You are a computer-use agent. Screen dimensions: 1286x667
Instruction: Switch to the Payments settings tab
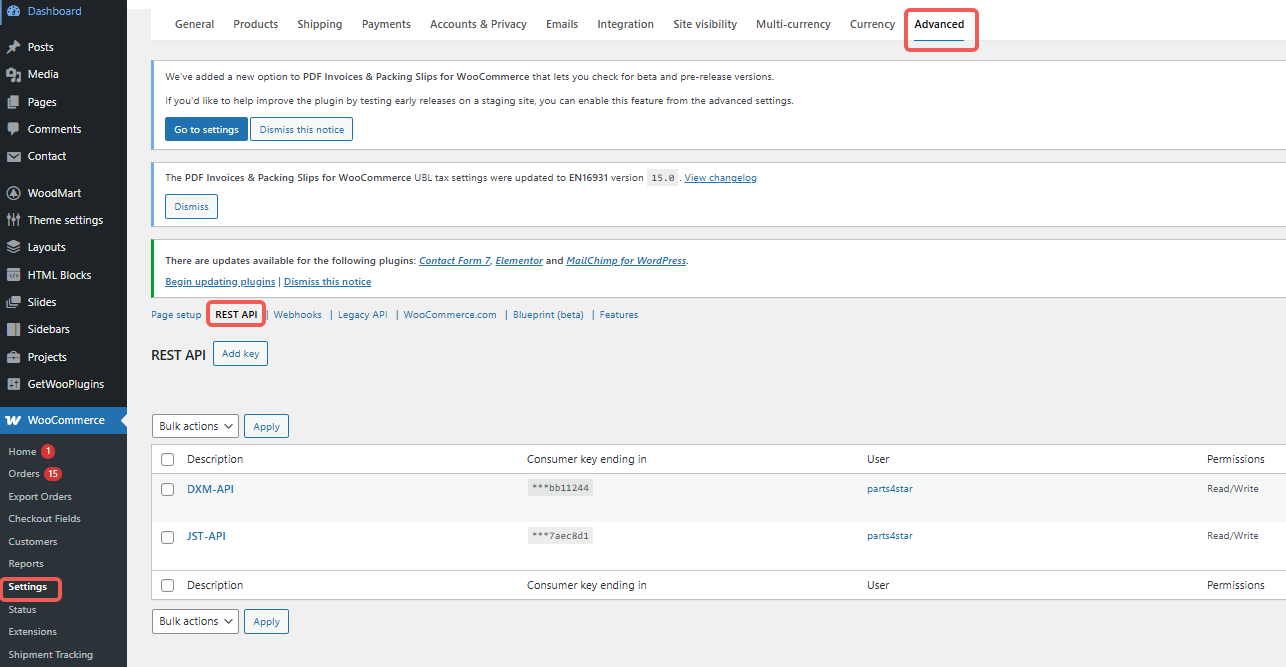[386, 23]
